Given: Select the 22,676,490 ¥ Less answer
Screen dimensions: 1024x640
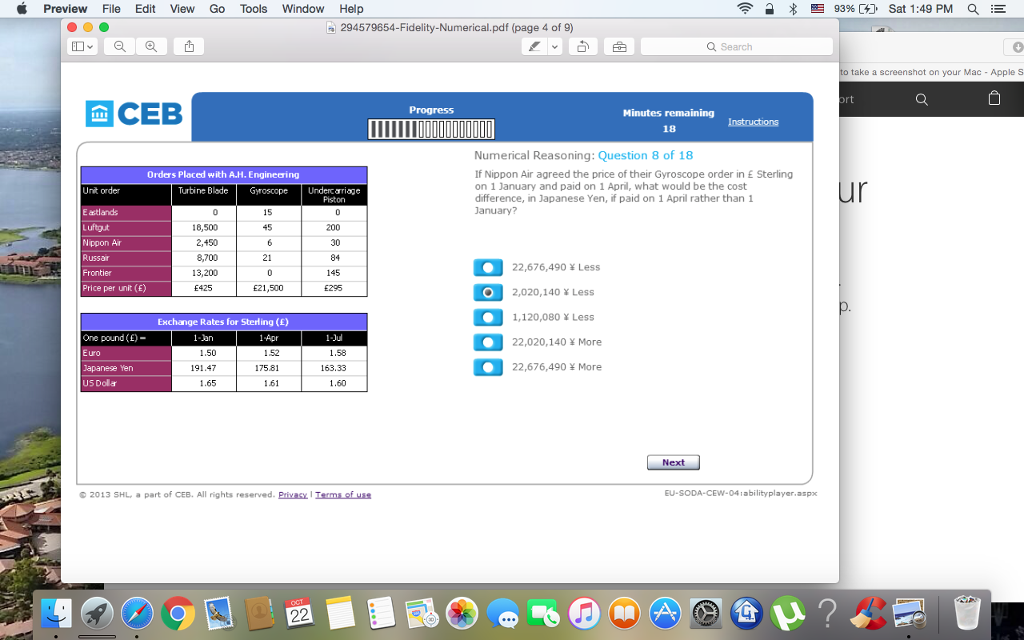Looking at the screenshot, I should [x=488, y=267].
